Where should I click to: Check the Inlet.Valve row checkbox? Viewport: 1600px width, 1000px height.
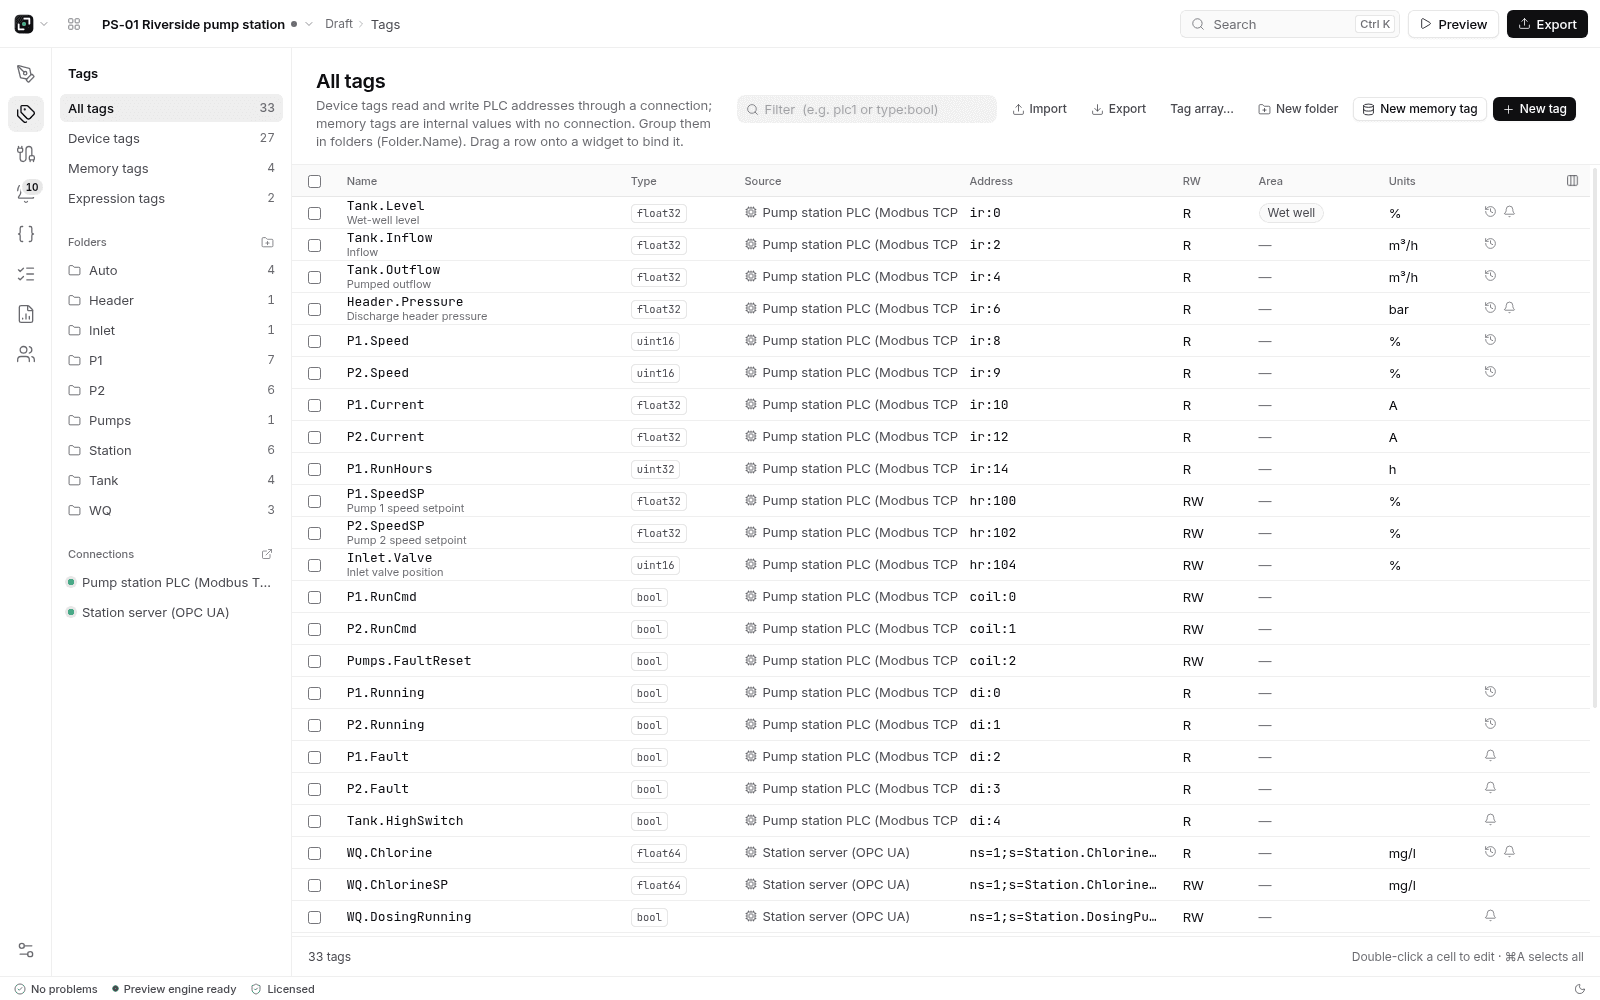click(x=315, y=565)
